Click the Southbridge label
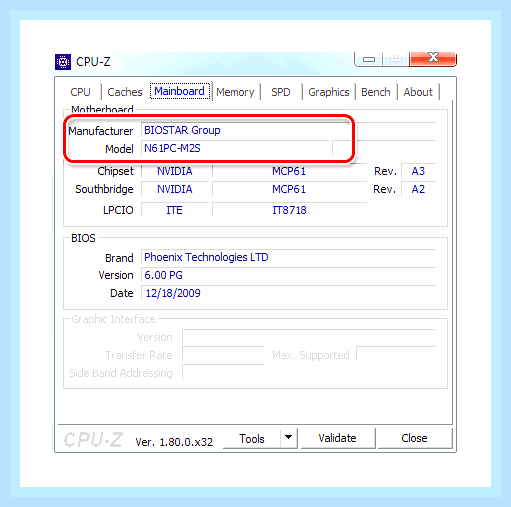 coord(104,189)
